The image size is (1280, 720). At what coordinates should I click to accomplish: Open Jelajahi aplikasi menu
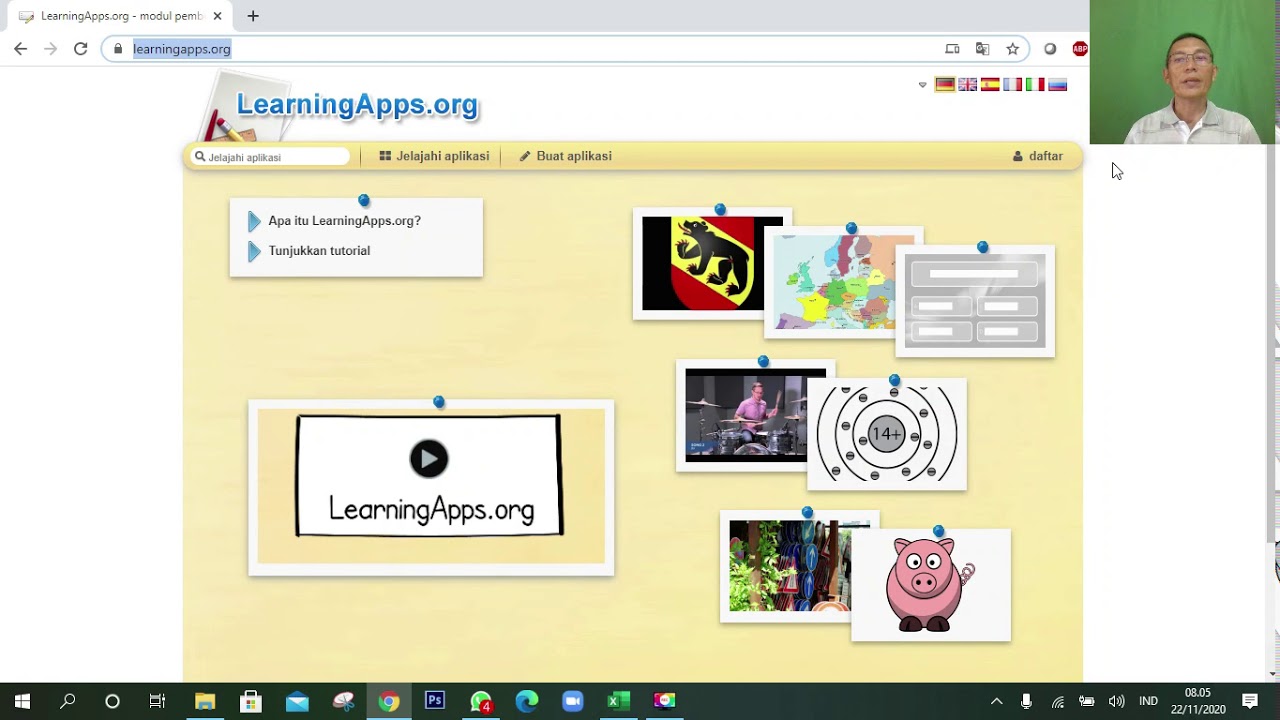point(434,156)
